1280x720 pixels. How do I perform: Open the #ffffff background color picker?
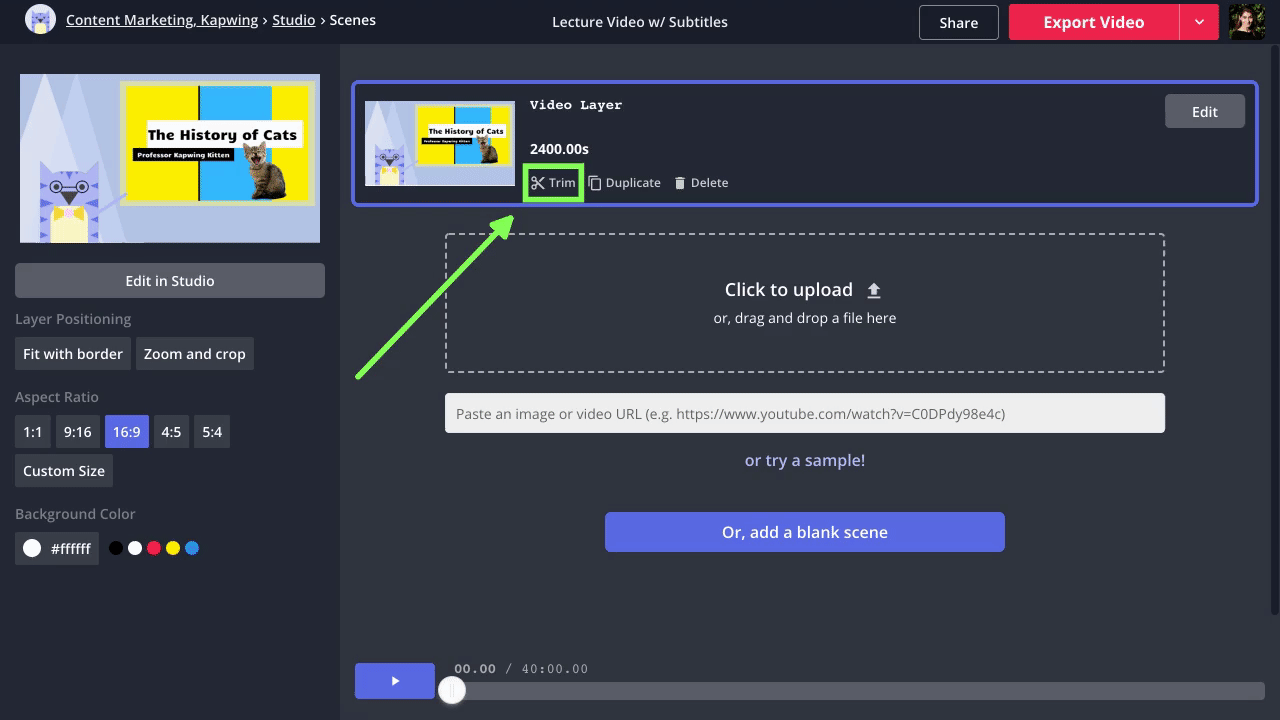click(x=57, y=548)
